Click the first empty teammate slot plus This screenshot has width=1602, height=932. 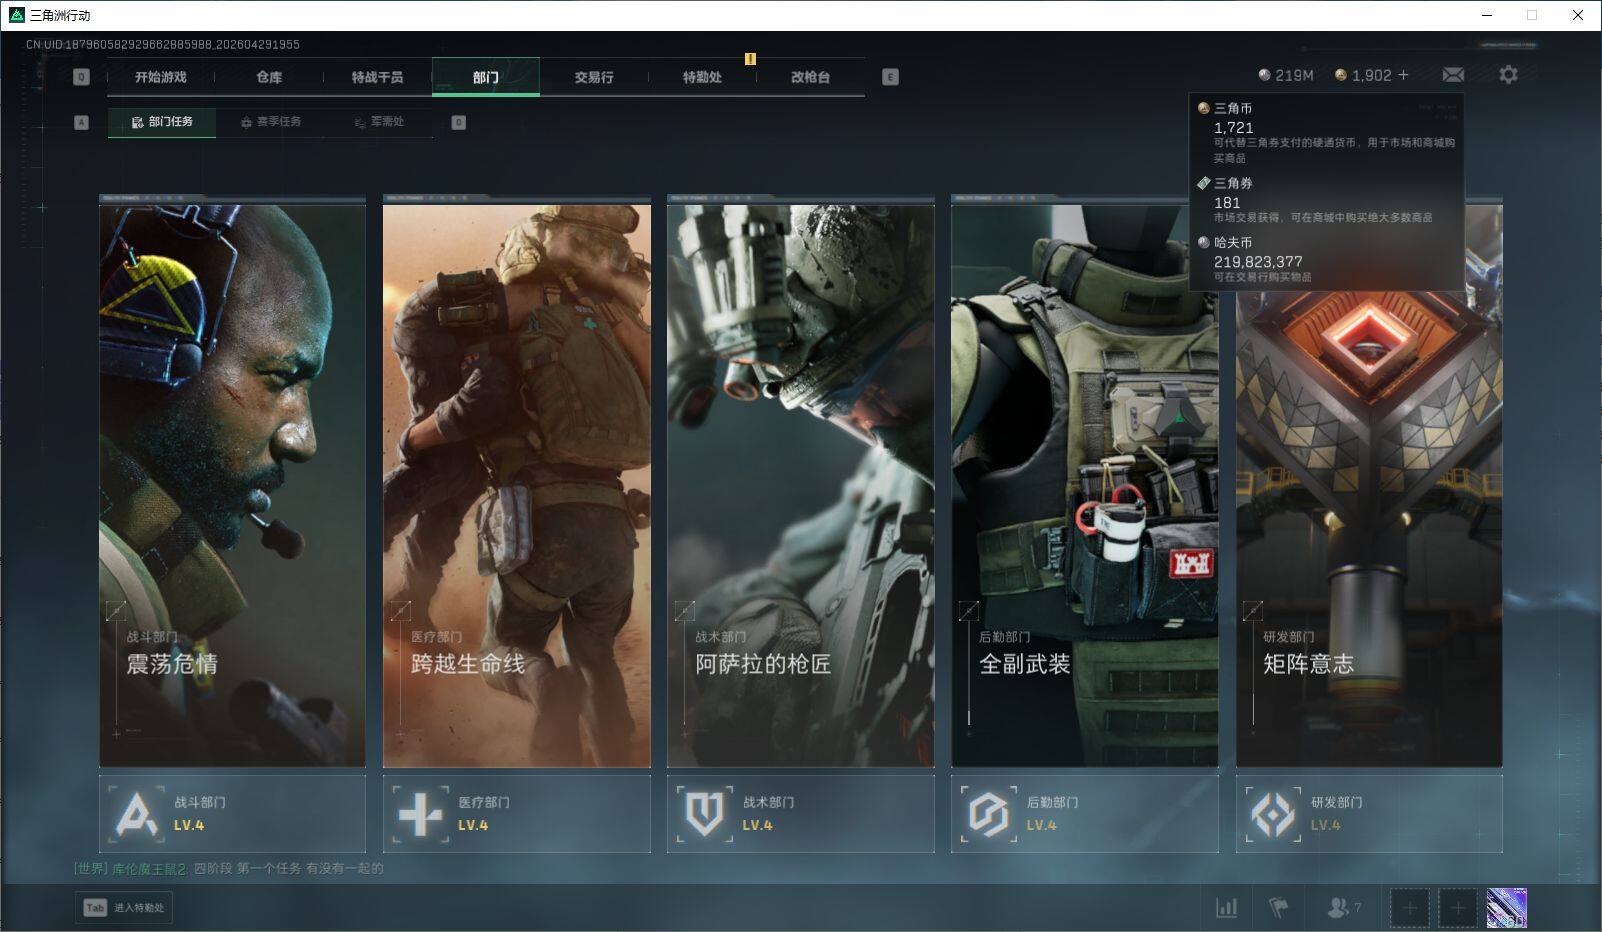1410,908
